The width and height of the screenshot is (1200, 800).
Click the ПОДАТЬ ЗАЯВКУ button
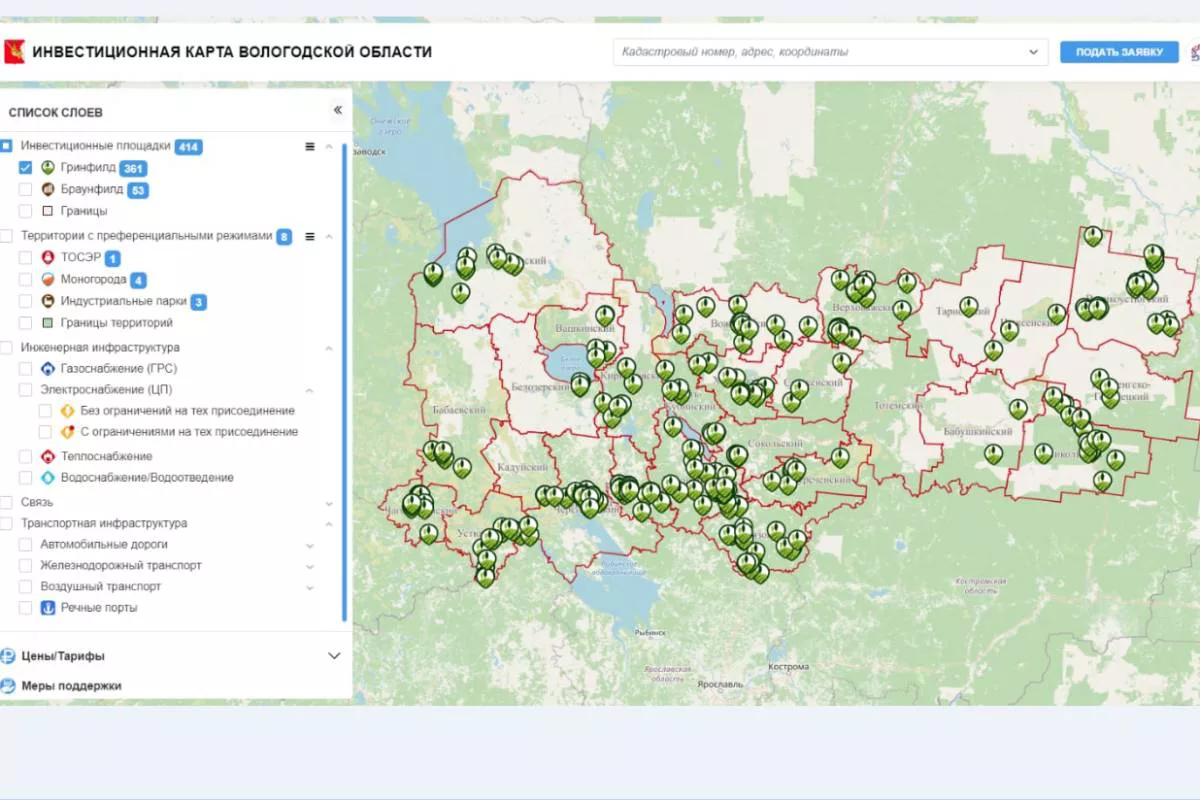point(1118,51)
